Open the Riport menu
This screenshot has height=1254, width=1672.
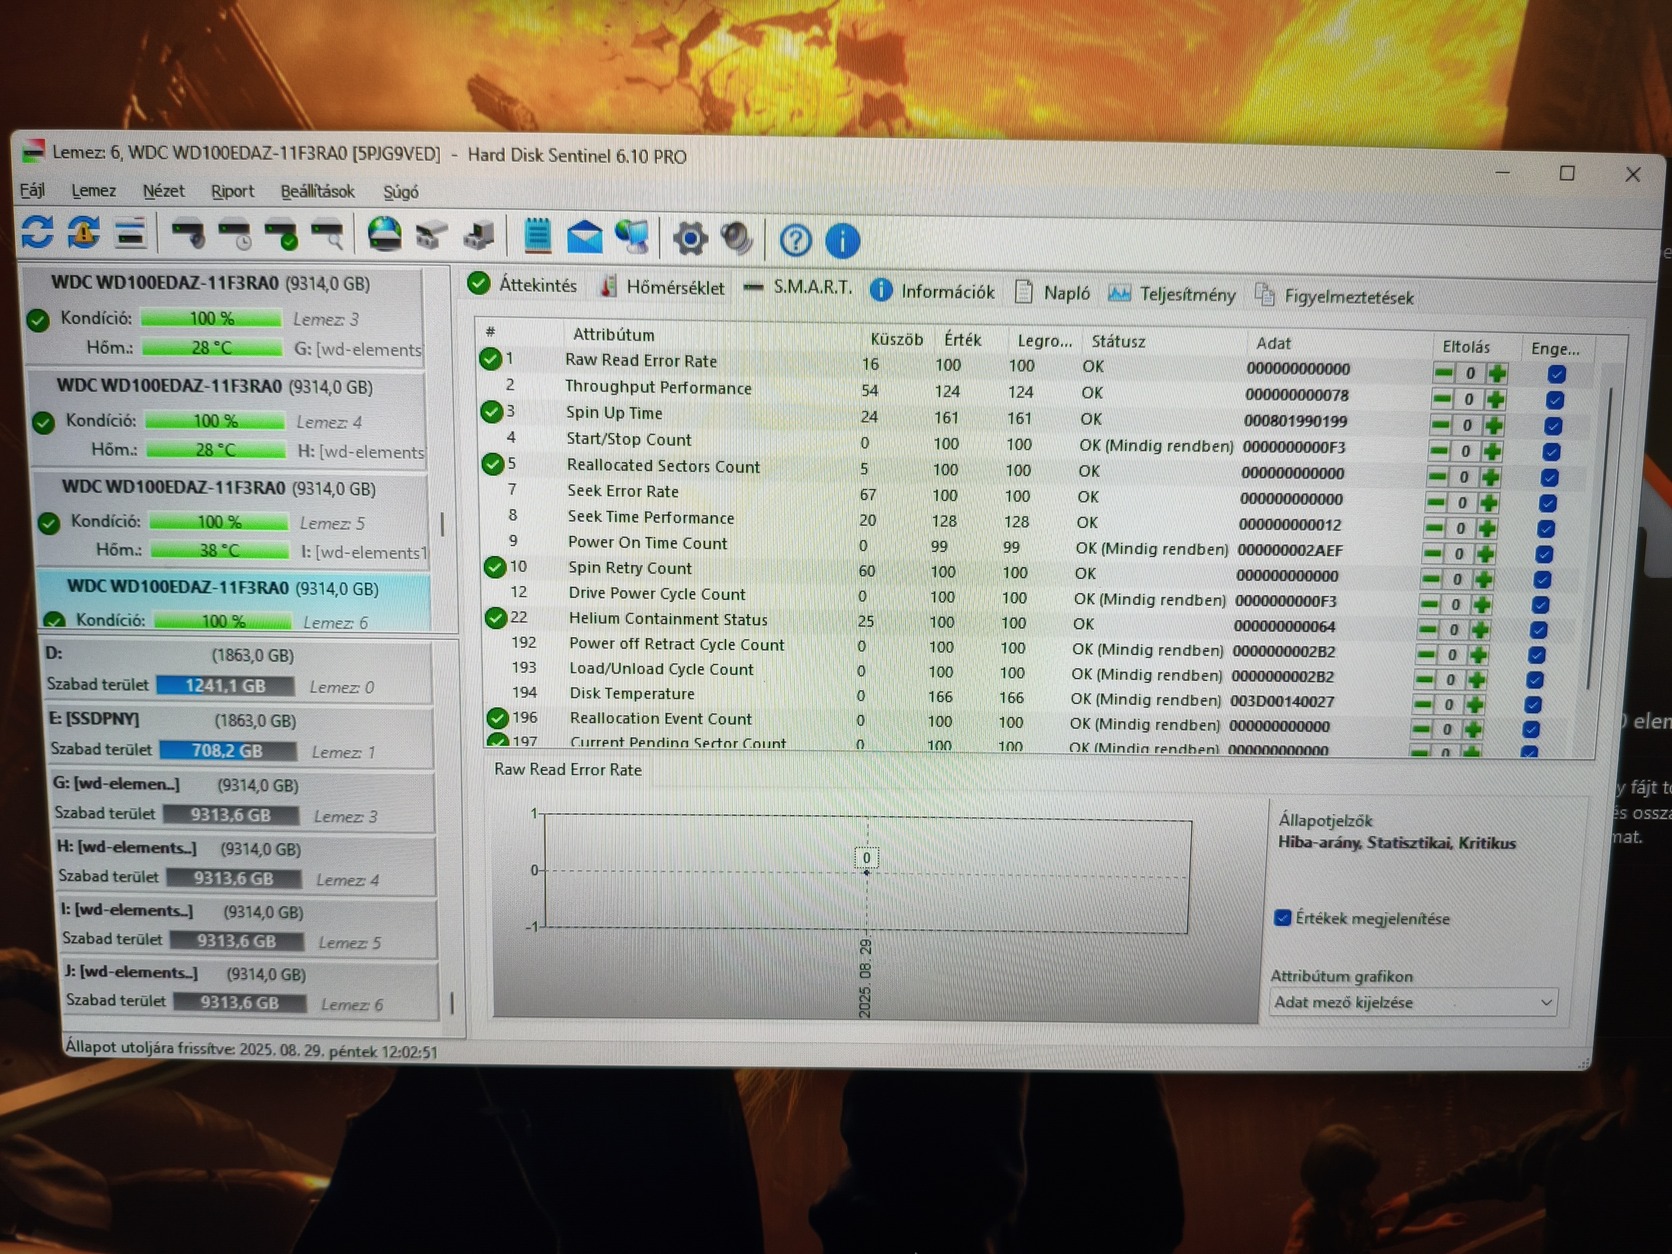point(232,191)
